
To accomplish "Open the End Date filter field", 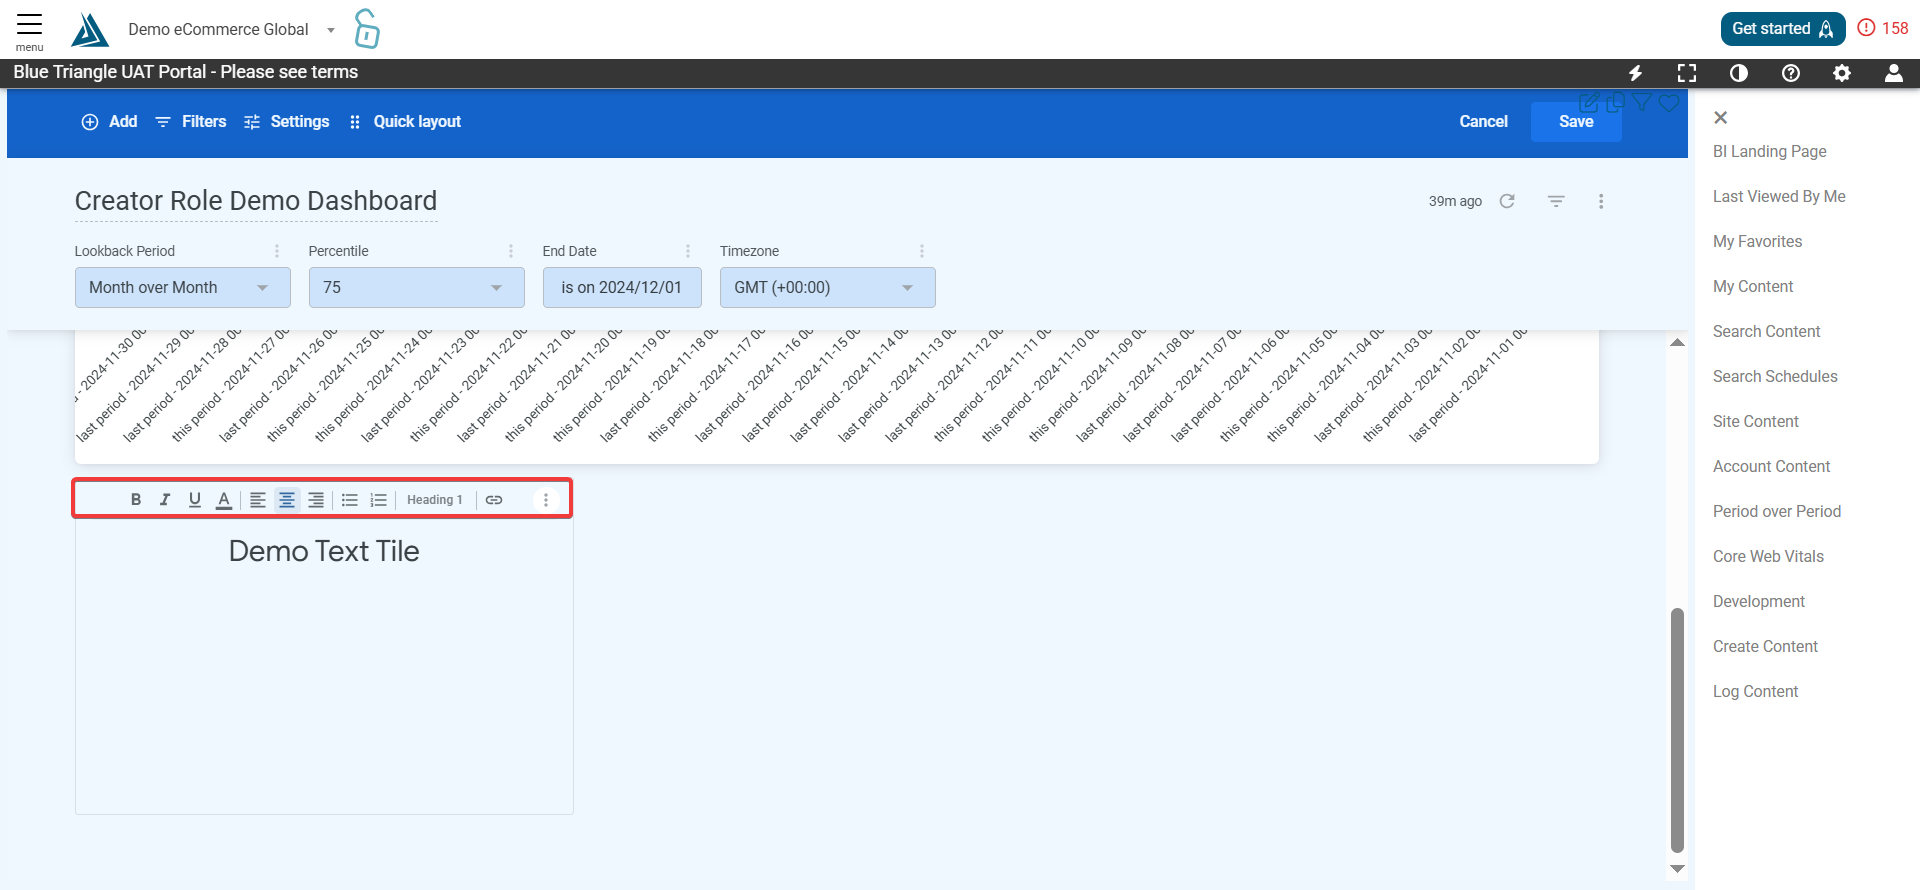I will pos(622,288).
